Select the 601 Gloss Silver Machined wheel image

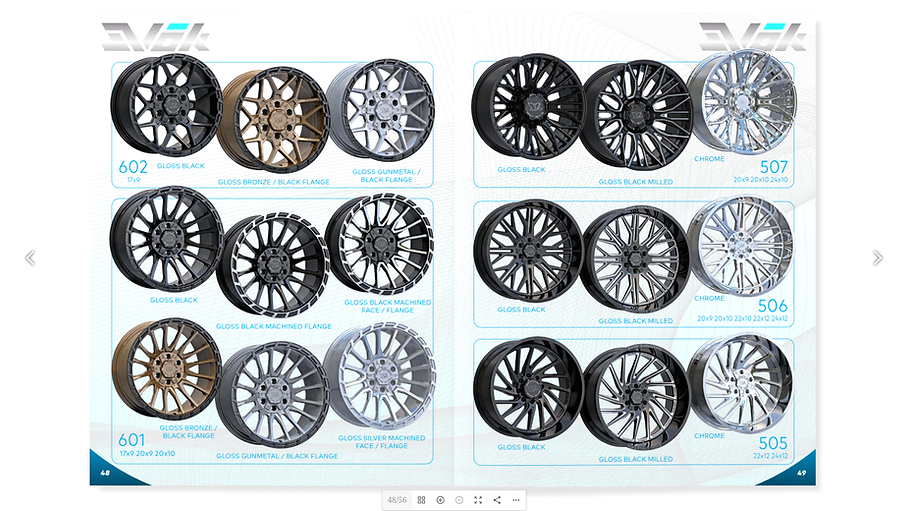click(x=380, y=376)
